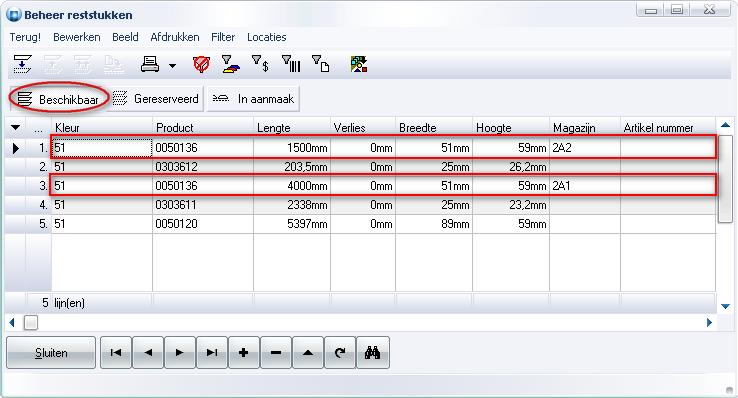
Task: Open the print options dropdown arrow
Action: tap(173, 66)
